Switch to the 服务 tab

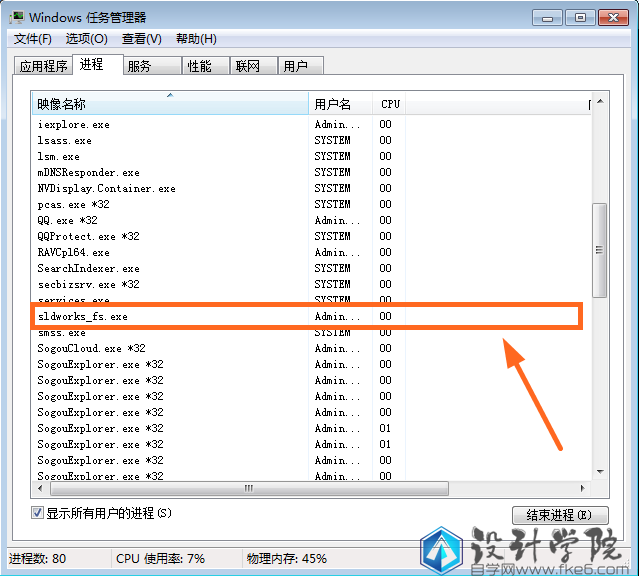click(x=139, y=66)
